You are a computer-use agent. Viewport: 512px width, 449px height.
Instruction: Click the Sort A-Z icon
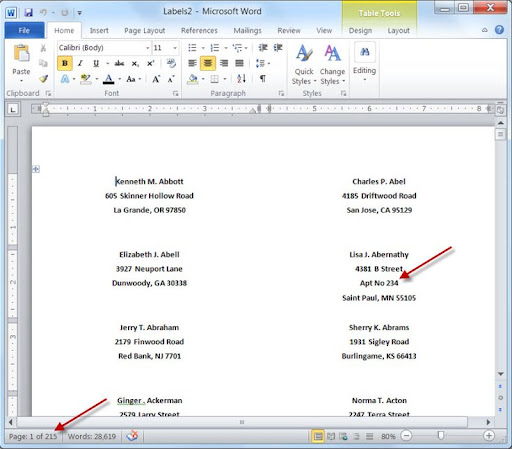pos(241,79)
